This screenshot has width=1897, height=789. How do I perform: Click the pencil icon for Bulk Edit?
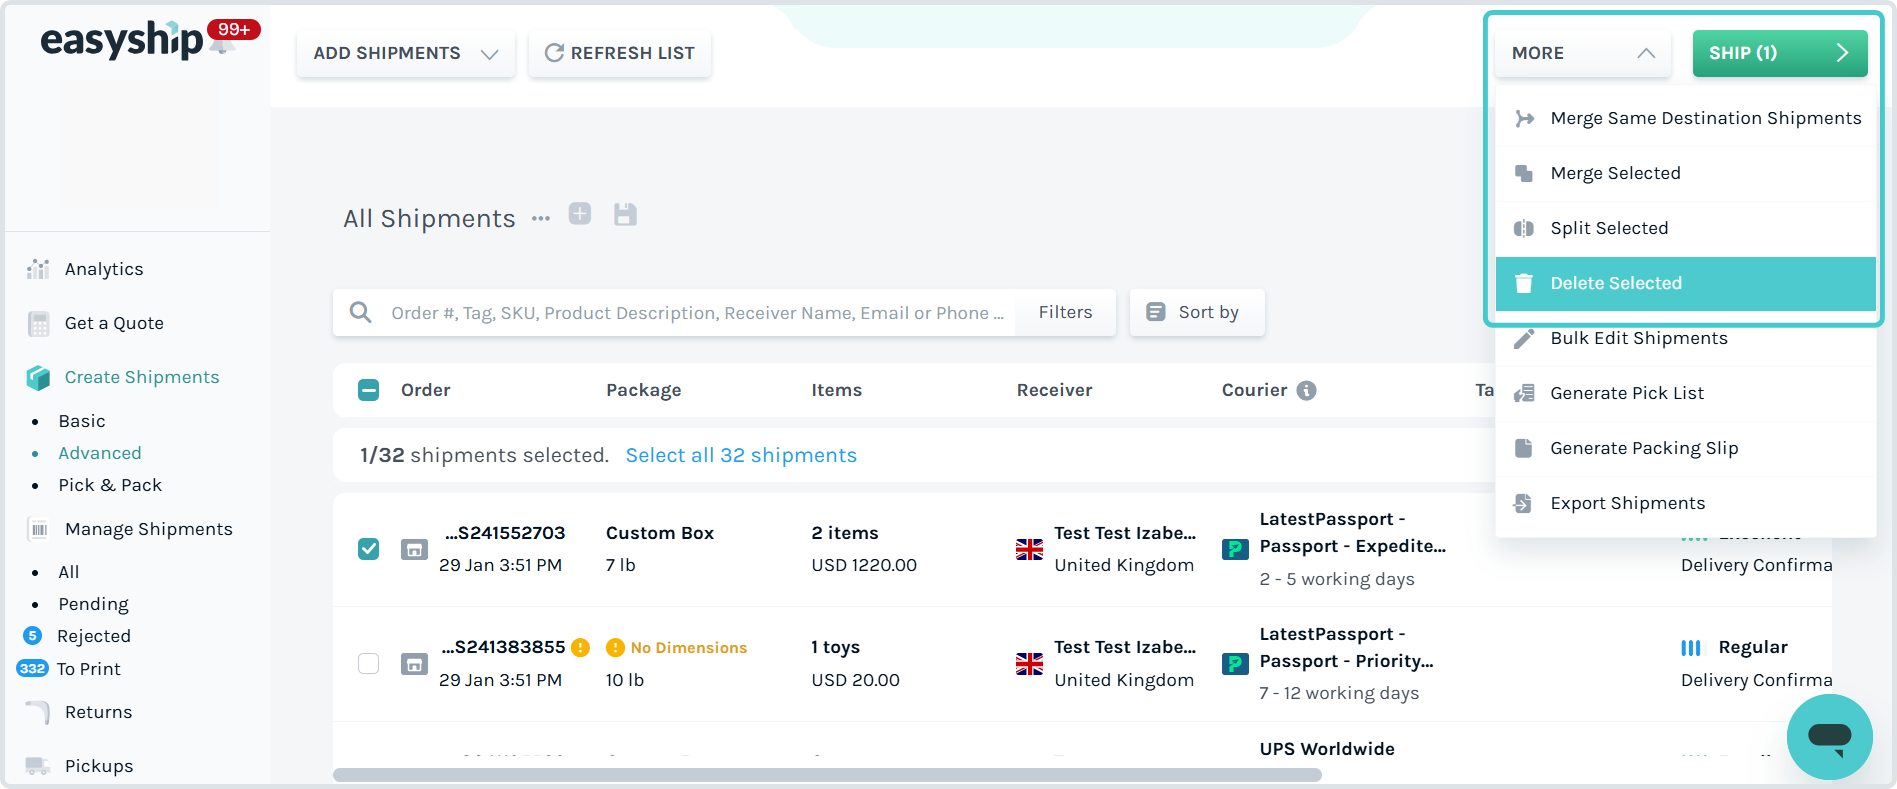pyautogui.click(x=1523, y=338)
